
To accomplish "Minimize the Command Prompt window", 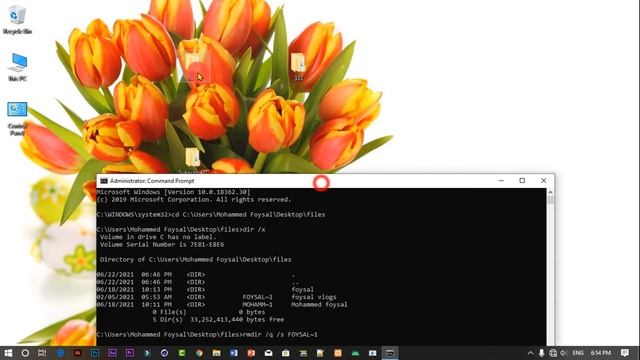I will pos(501,181).
